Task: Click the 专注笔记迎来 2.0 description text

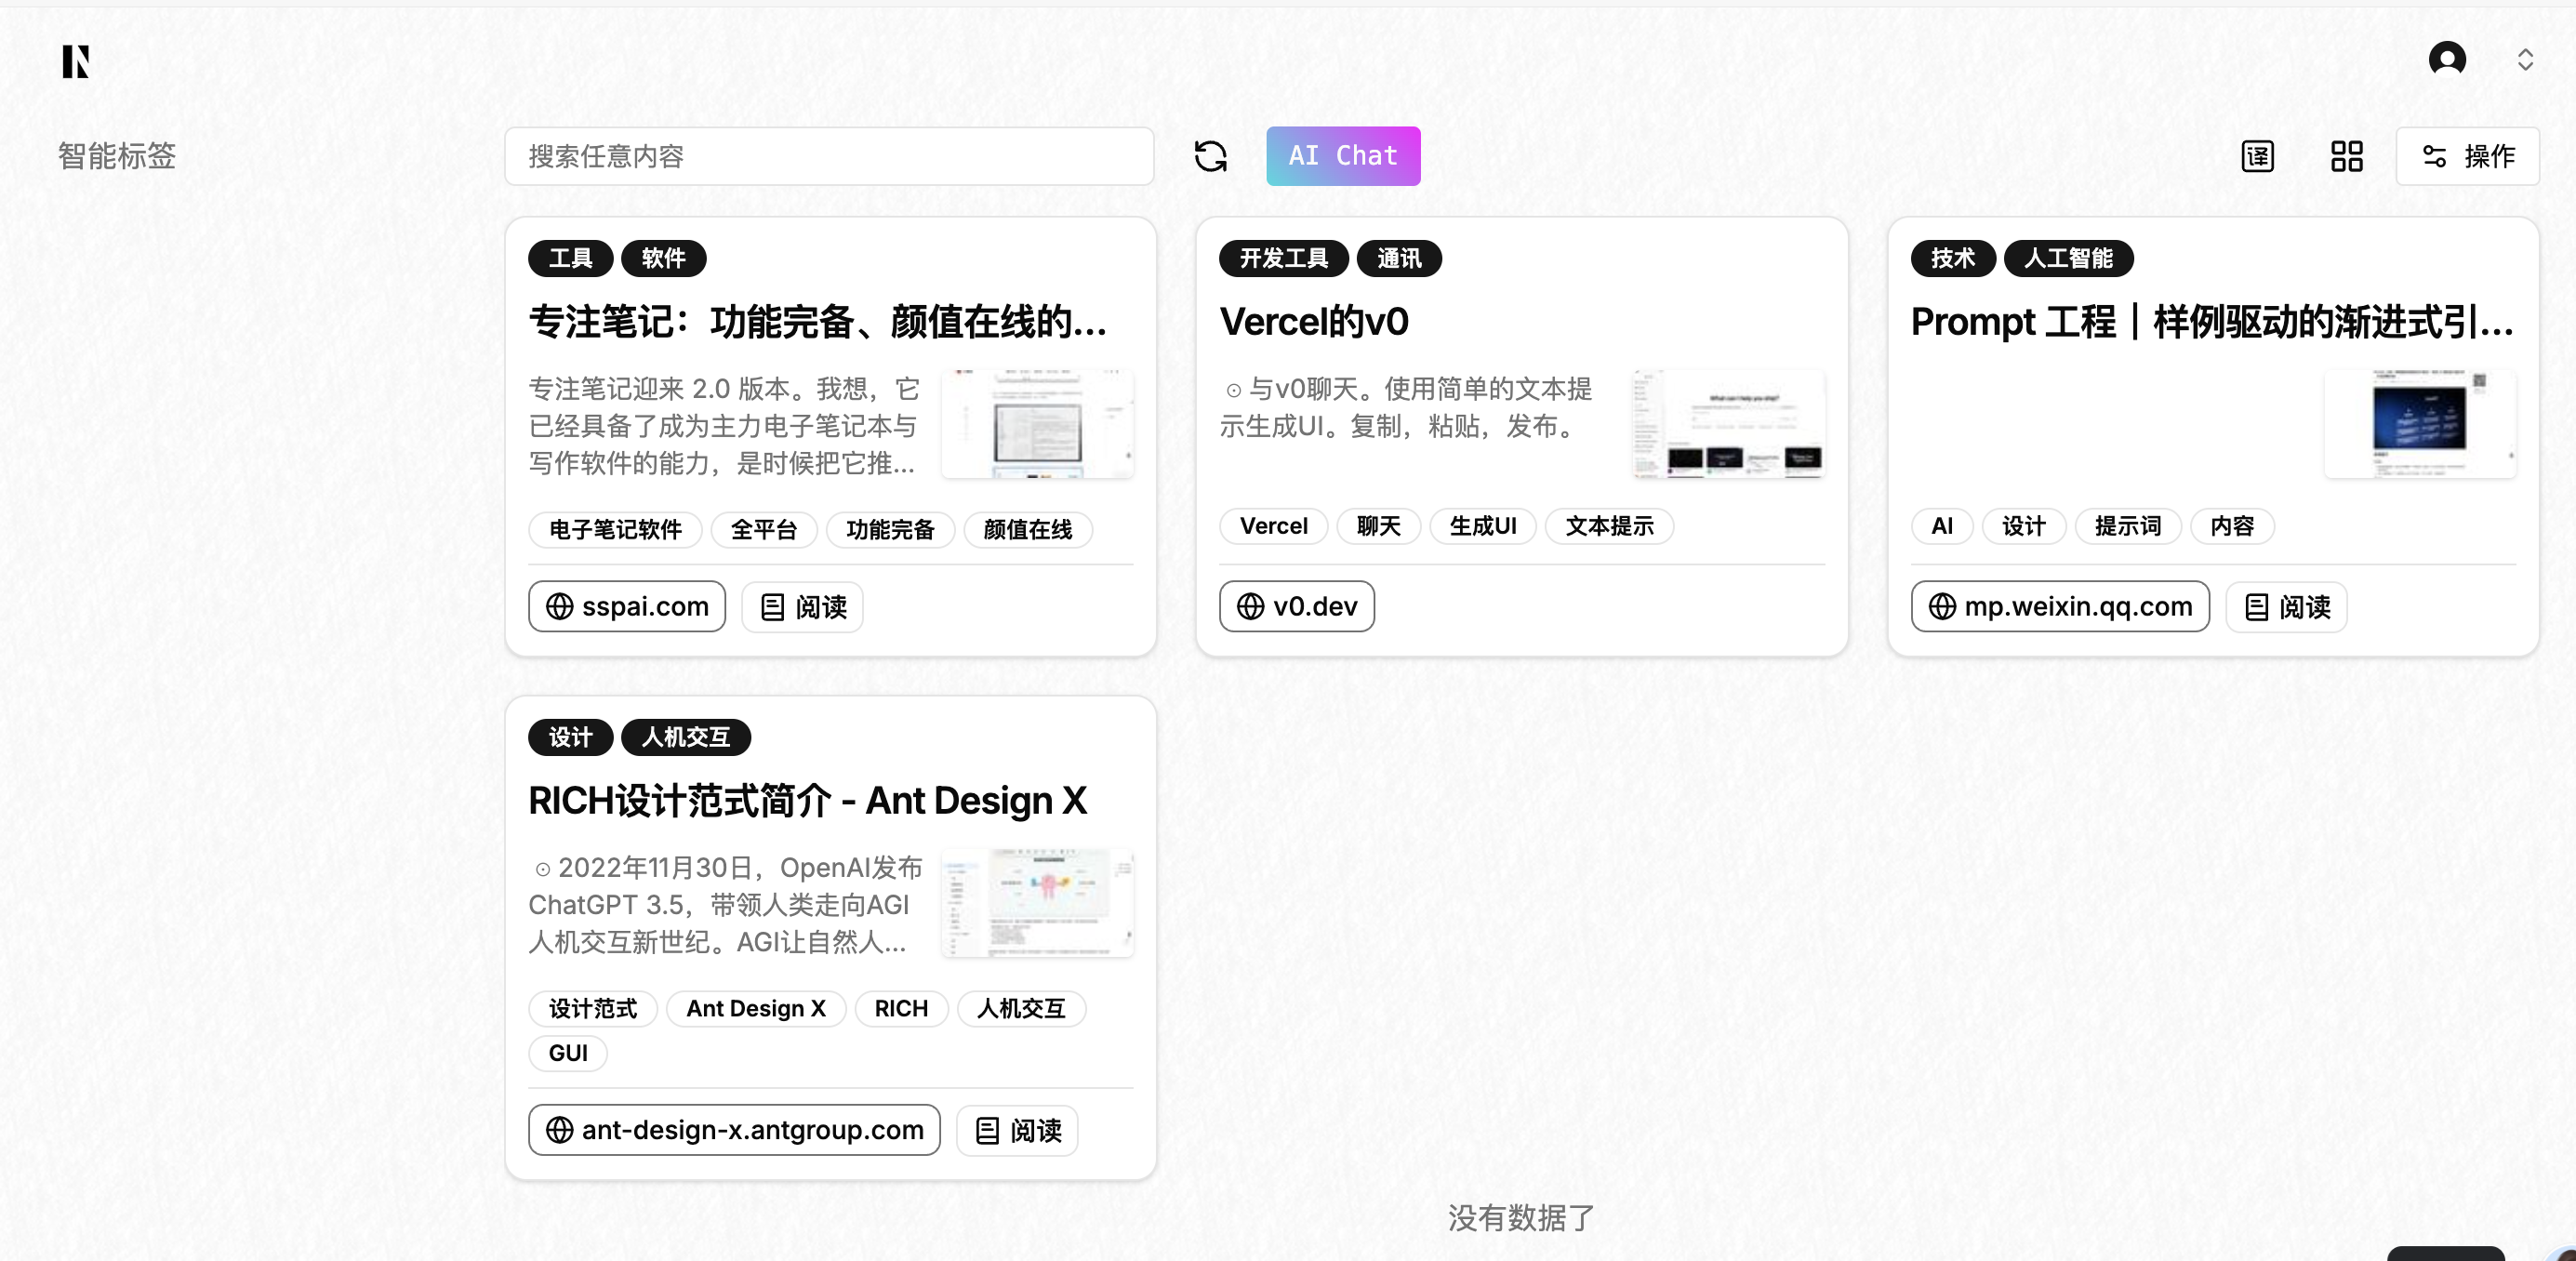Action: 724,426
